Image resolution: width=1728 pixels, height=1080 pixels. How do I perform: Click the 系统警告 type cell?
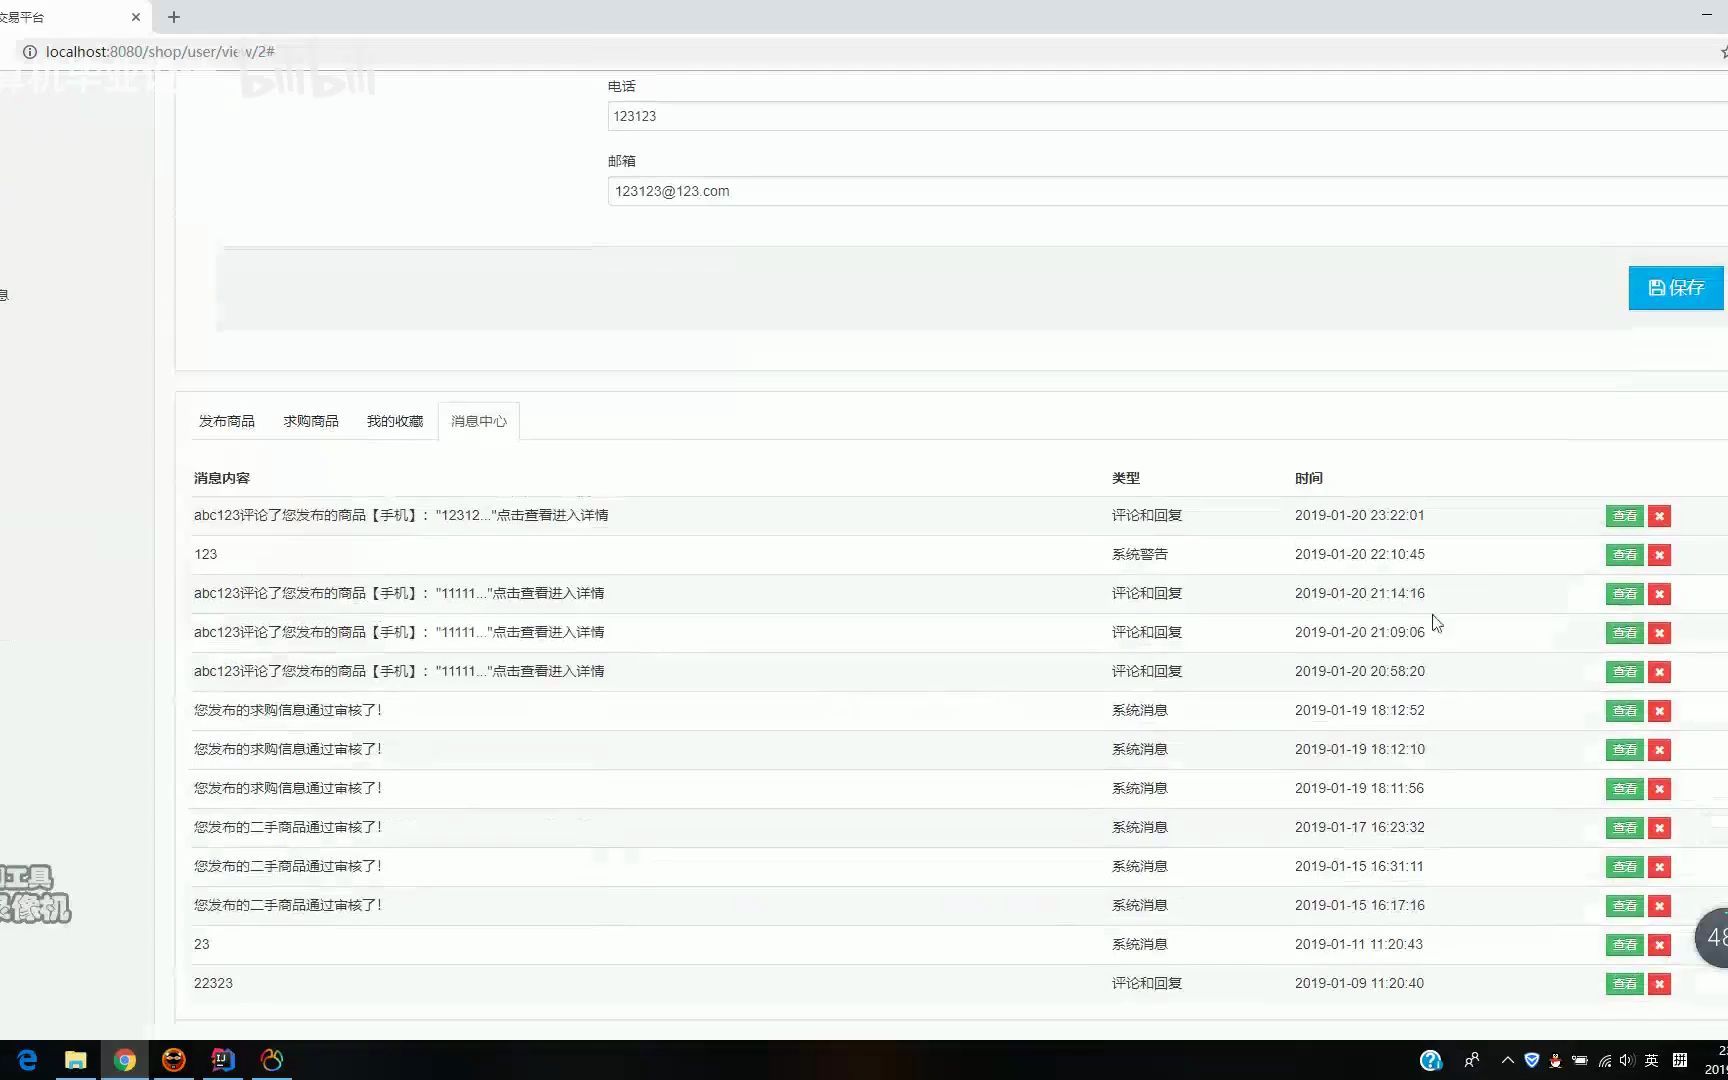1140,554
